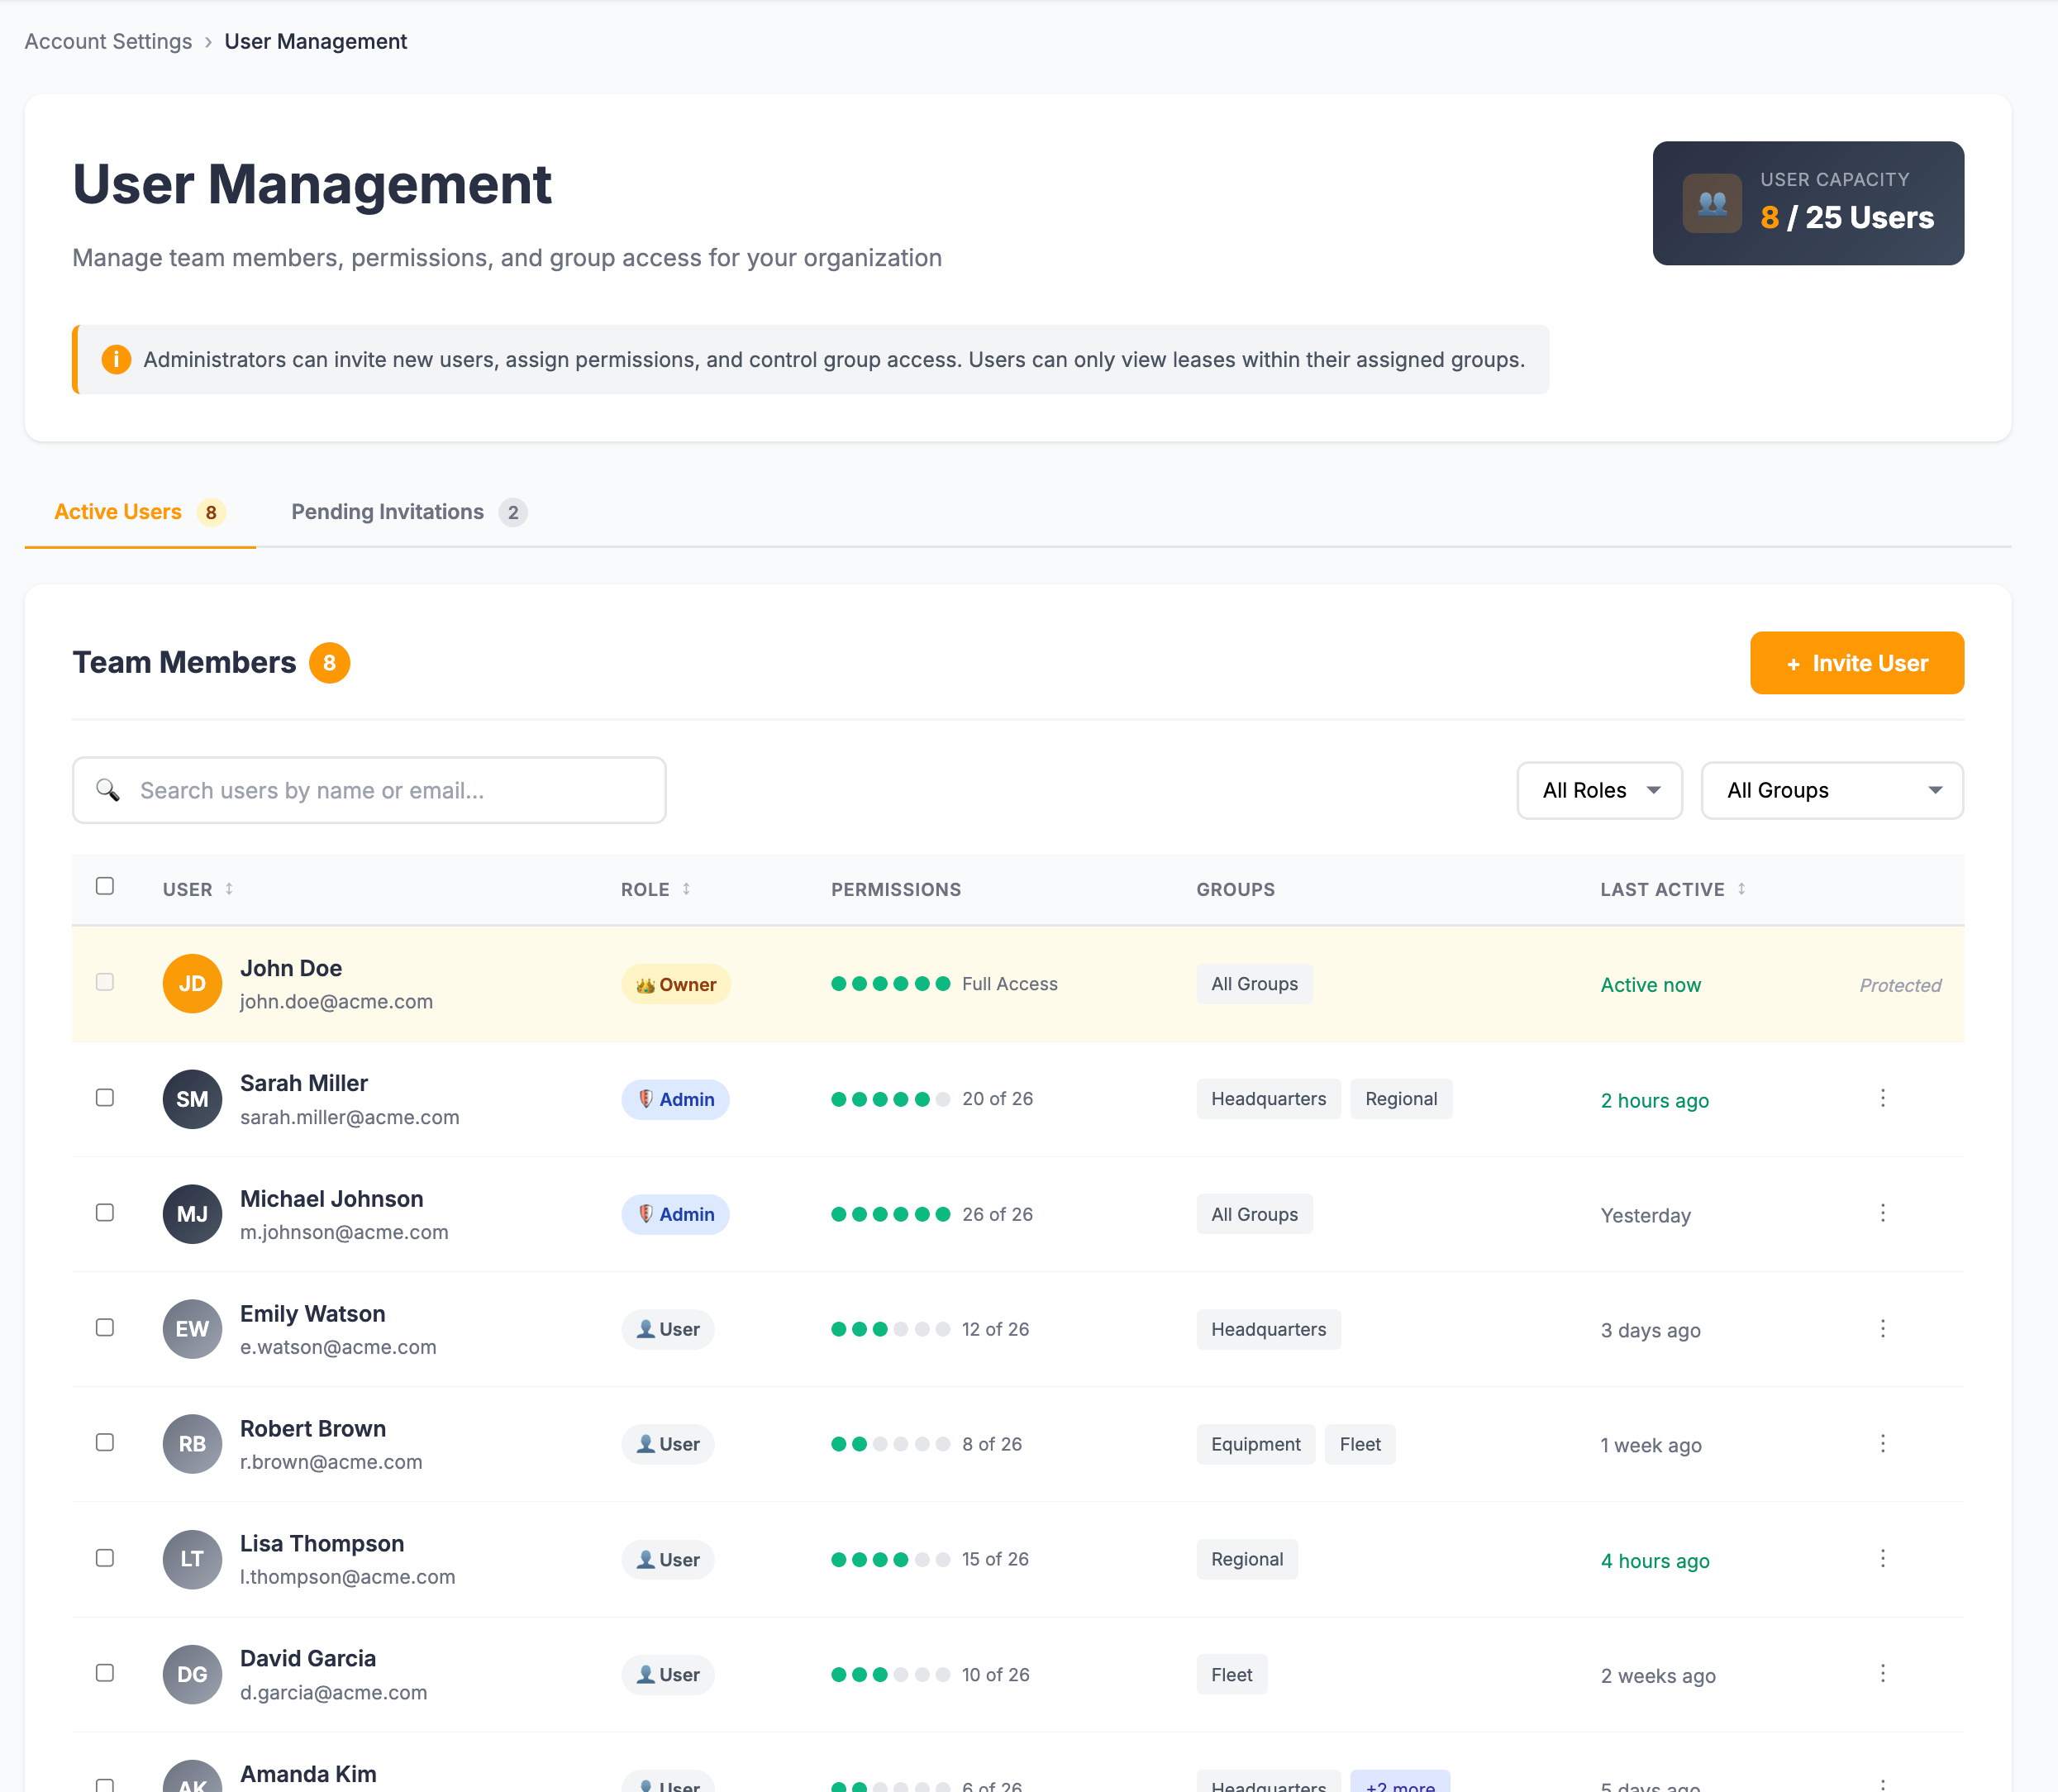This screenshot has width=2058, height=1792.
Task: Click the Invite User button
Action: (1856, 663)
